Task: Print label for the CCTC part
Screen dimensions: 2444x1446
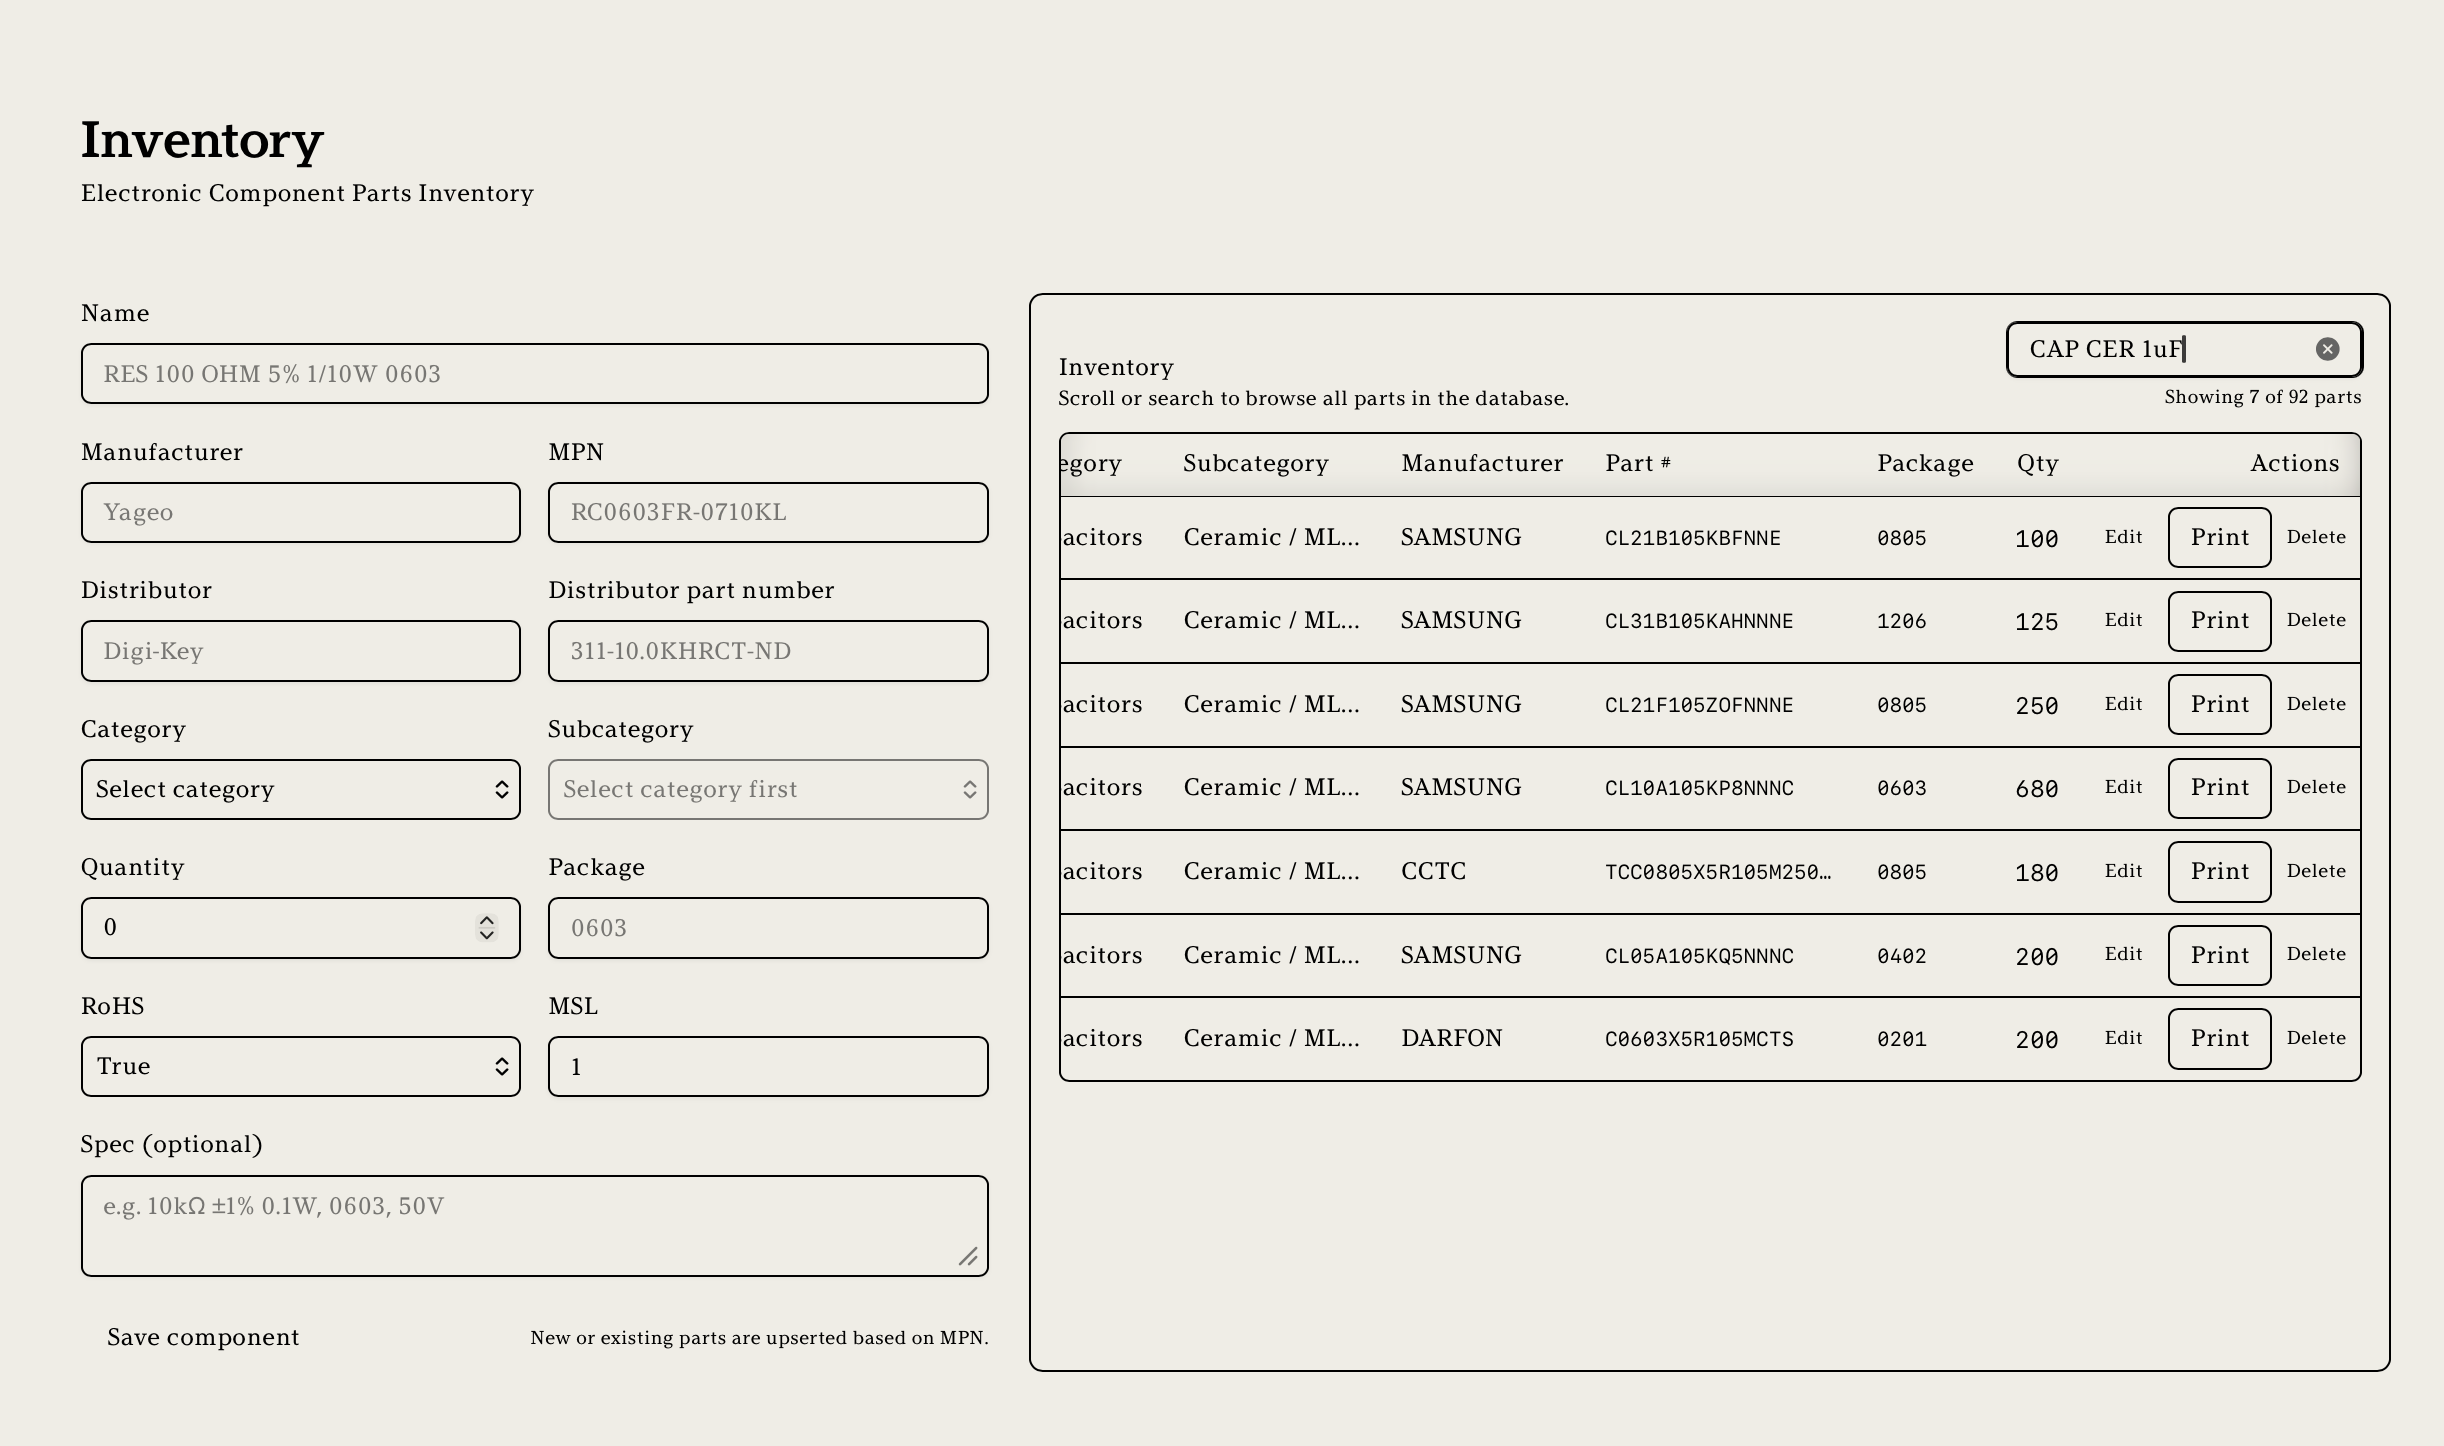Action: (2219, 871)
